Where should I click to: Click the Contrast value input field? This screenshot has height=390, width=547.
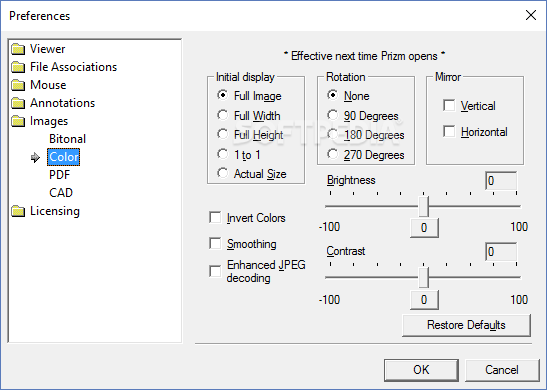[x=501, y=252]
